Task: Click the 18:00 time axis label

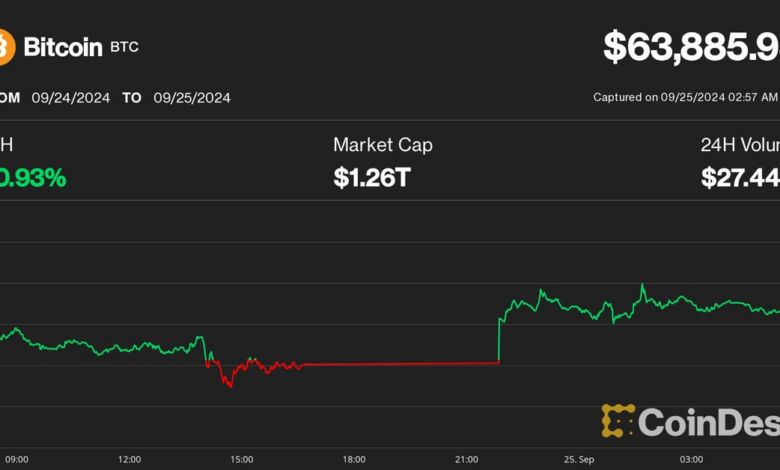Action: pos(355,459)
